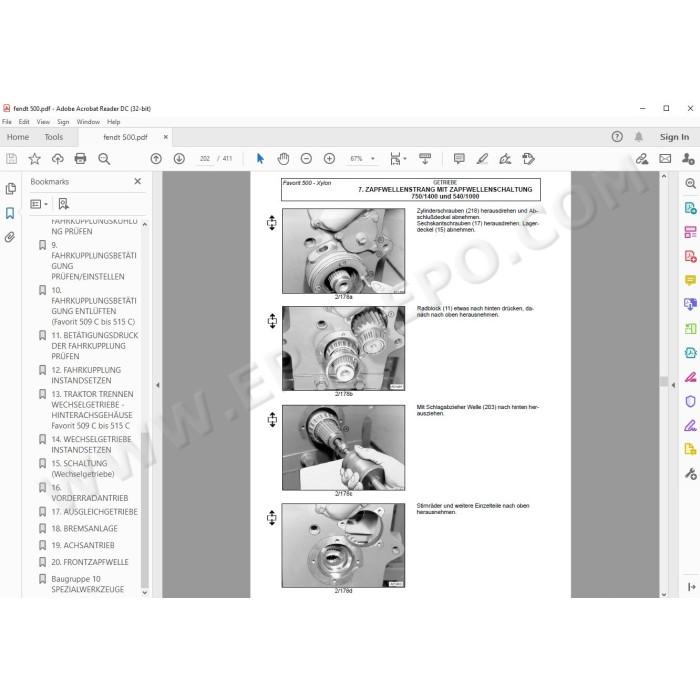The height and width of the screenshot is (700, 700).
Task: Open bookmark 15. SCHALTUNG (Wechselgetriebe)
Action: [x=83, y=468]
